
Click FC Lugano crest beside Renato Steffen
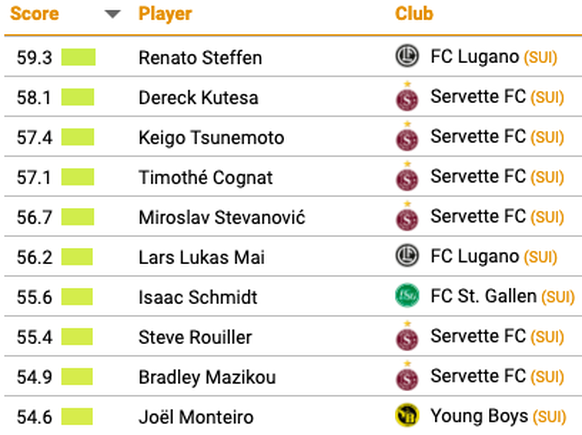point(407,56)
